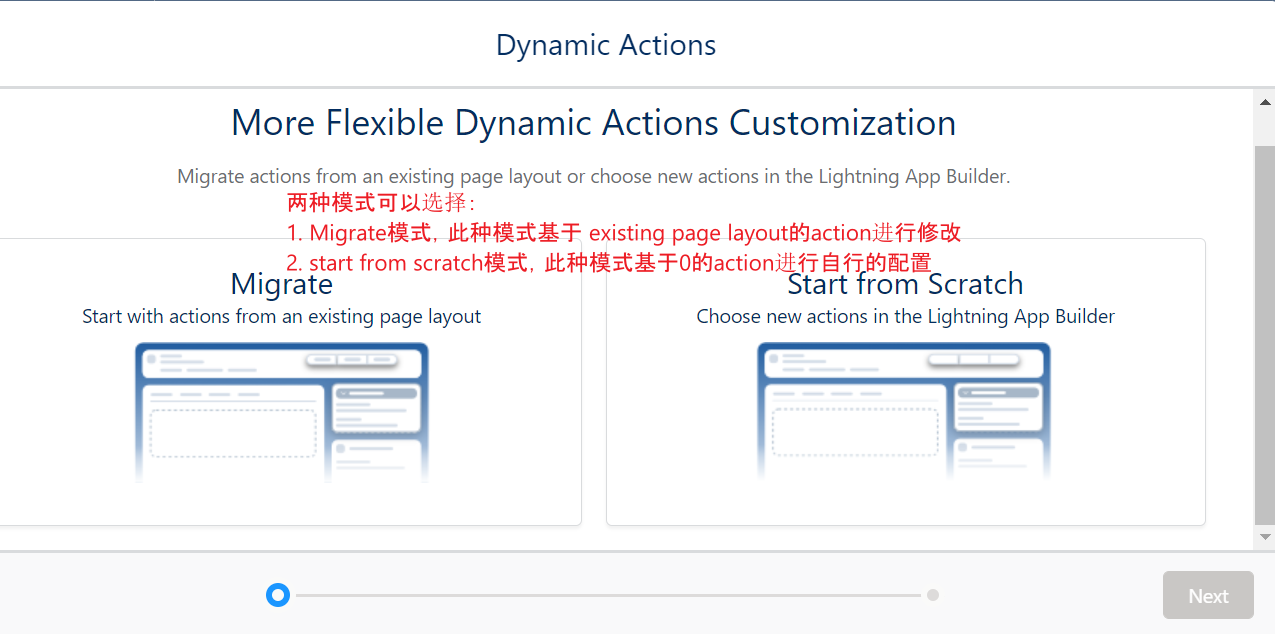Click the disabled Next button
Image resolution: width=1275 pixels, height=634 pixels.
[1208, 595]
